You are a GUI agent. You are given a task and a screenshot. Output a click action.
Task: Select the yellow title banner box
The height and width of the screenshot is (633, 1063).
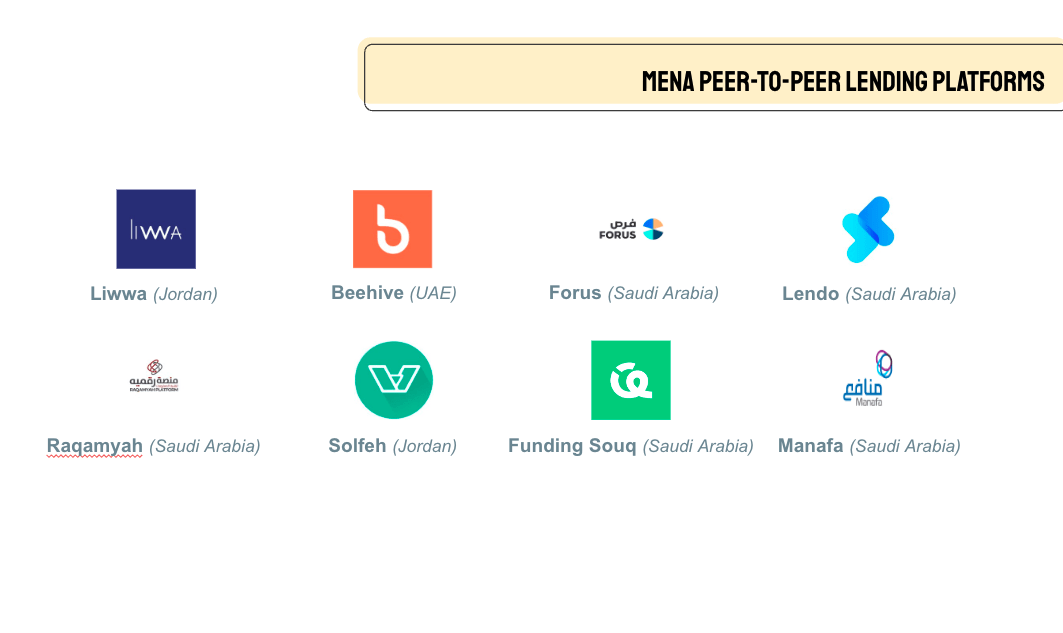[712, 75]
